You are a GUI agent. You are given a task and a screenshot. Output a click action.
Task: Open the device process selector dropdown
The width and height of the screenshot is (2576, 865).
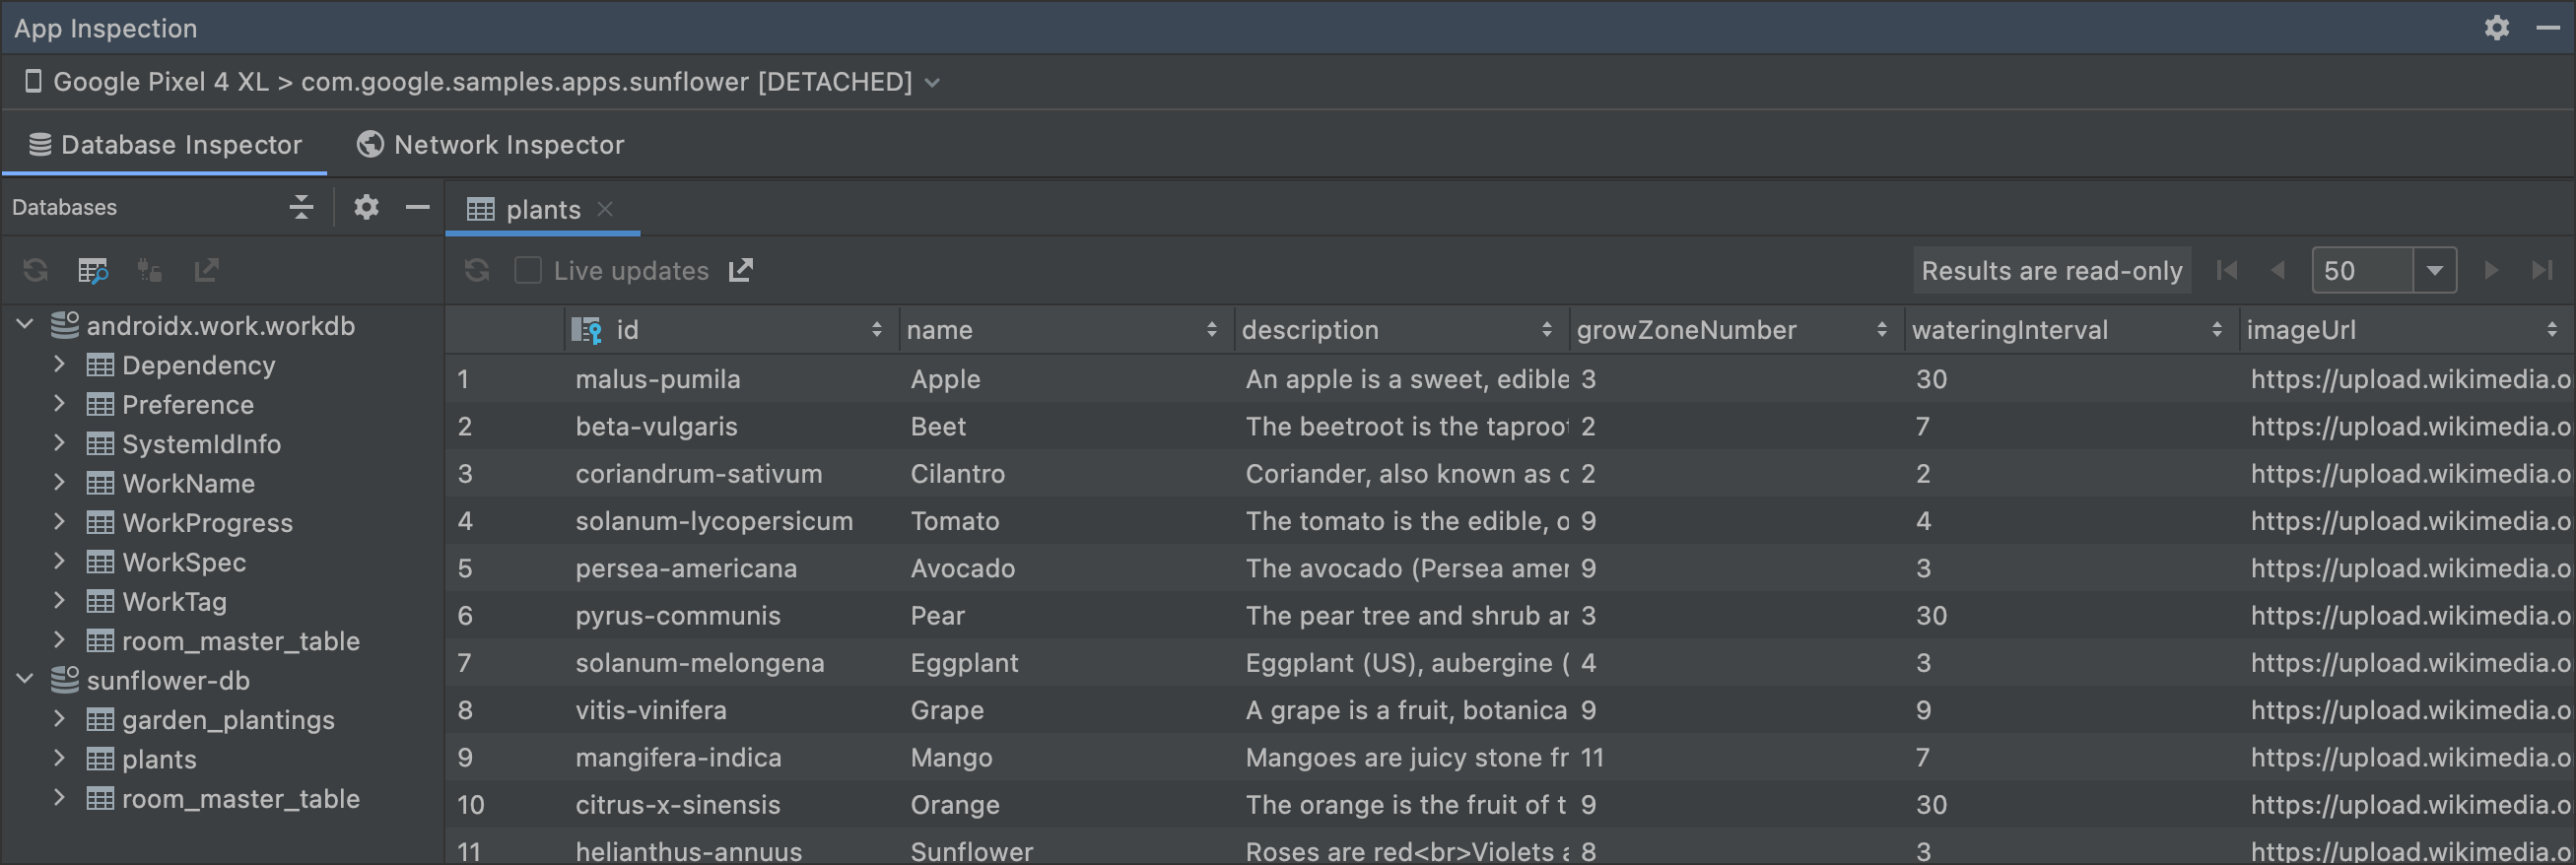click(x=932, y=82)
